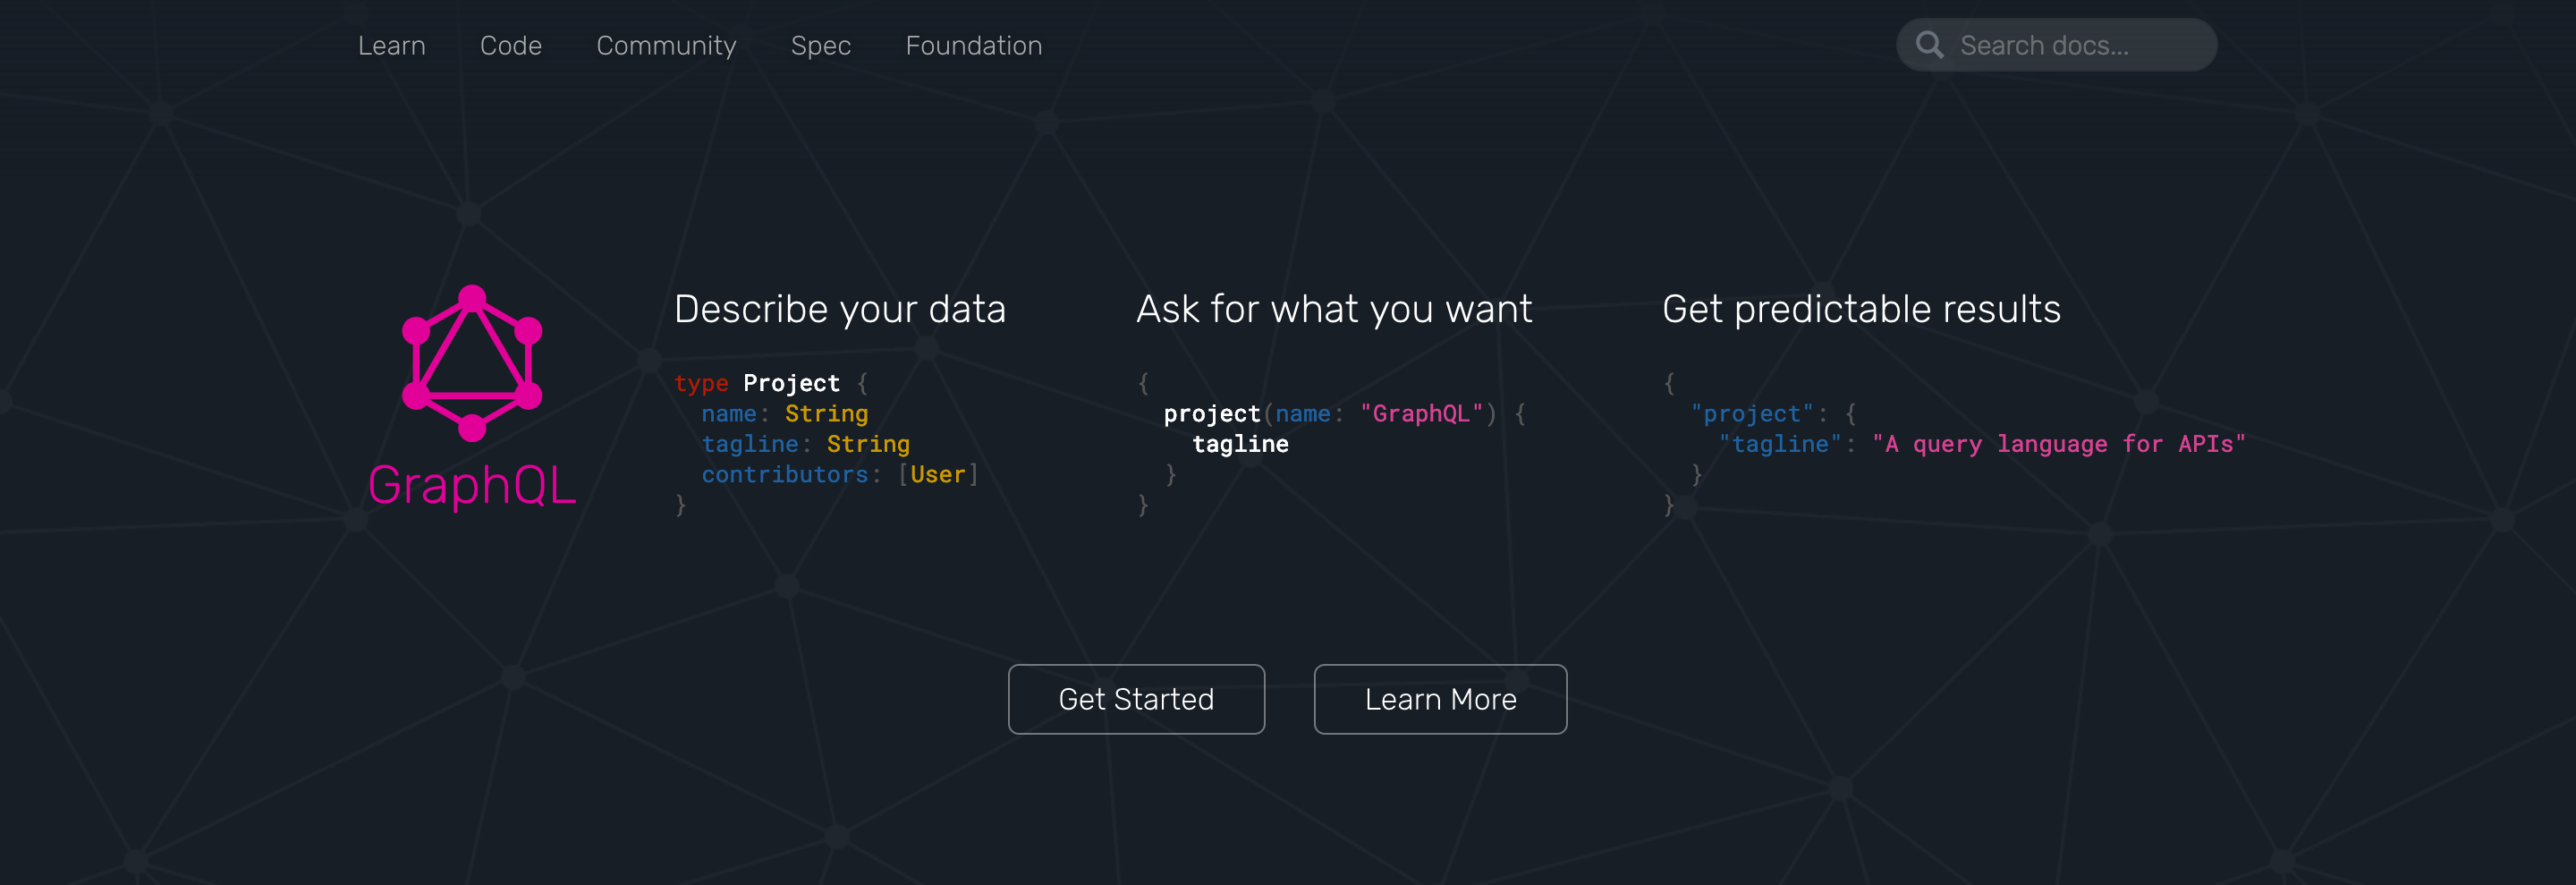Click the tagline field in the query

pyautogui.click(x=1240, y=444)
